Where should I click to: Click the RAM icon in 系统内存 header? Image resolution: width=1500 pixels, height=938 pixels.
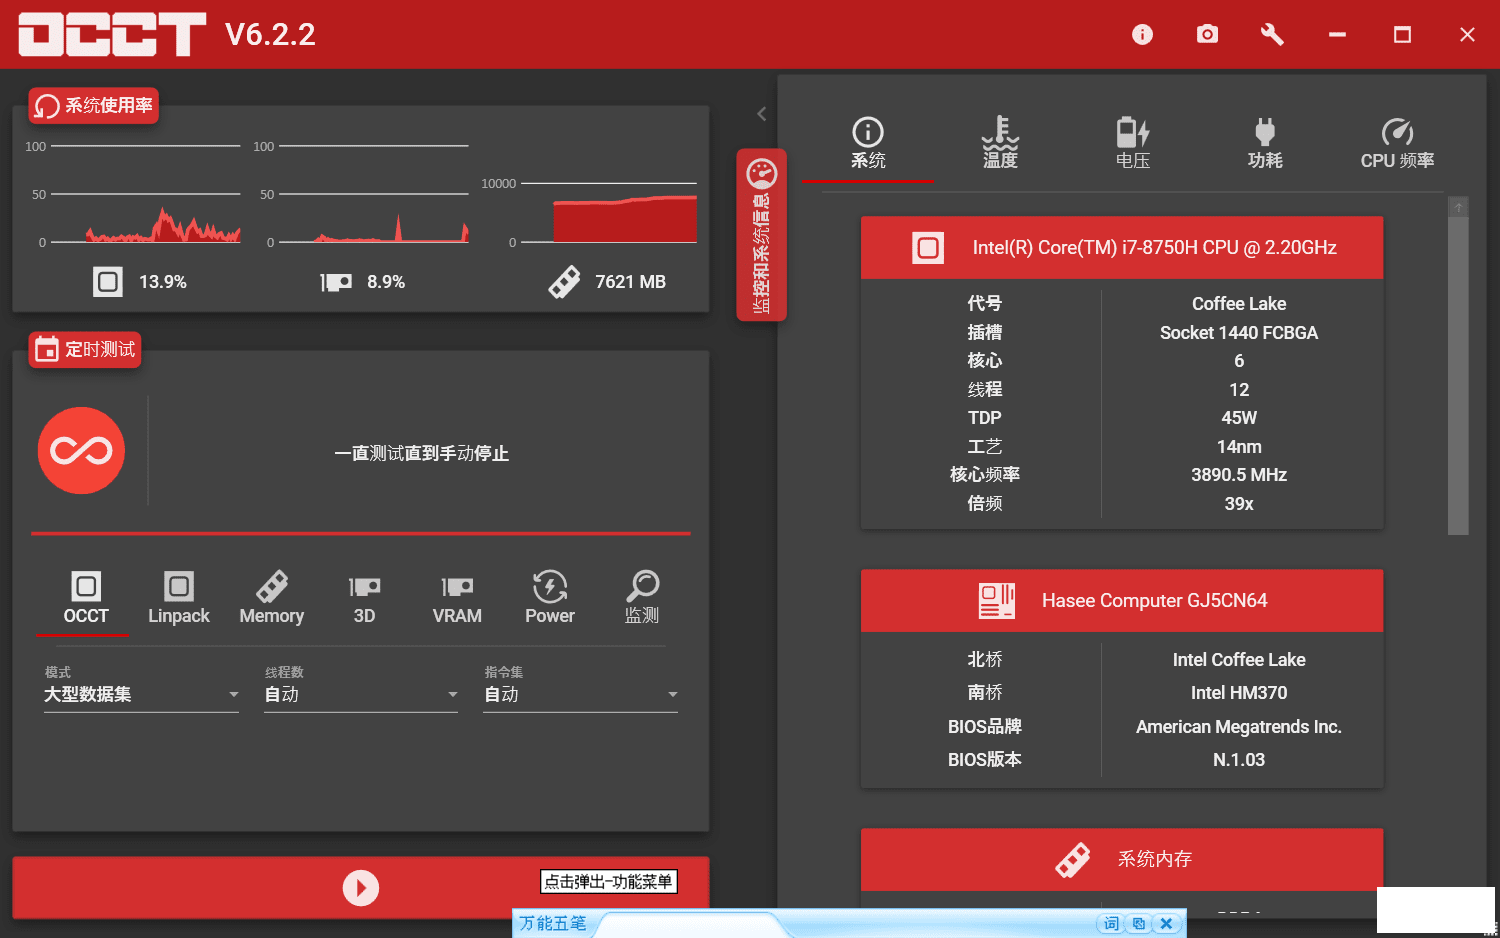tap(1073, 859)
